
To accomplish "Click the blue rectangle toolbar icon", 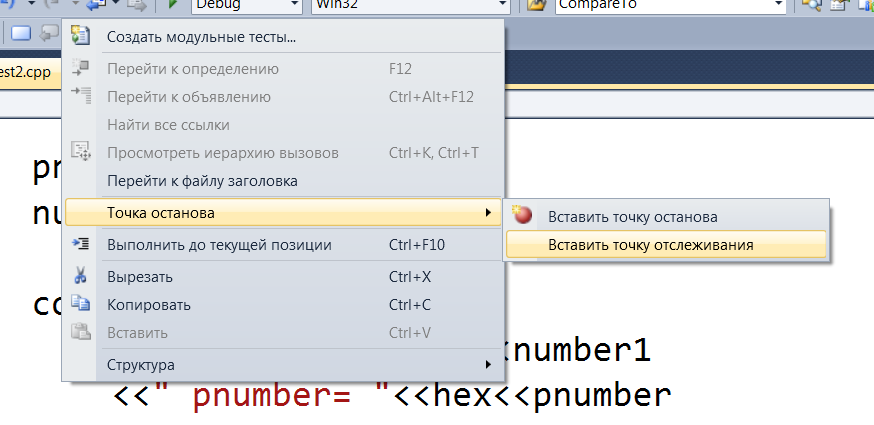I will click(x=21, y=33).
